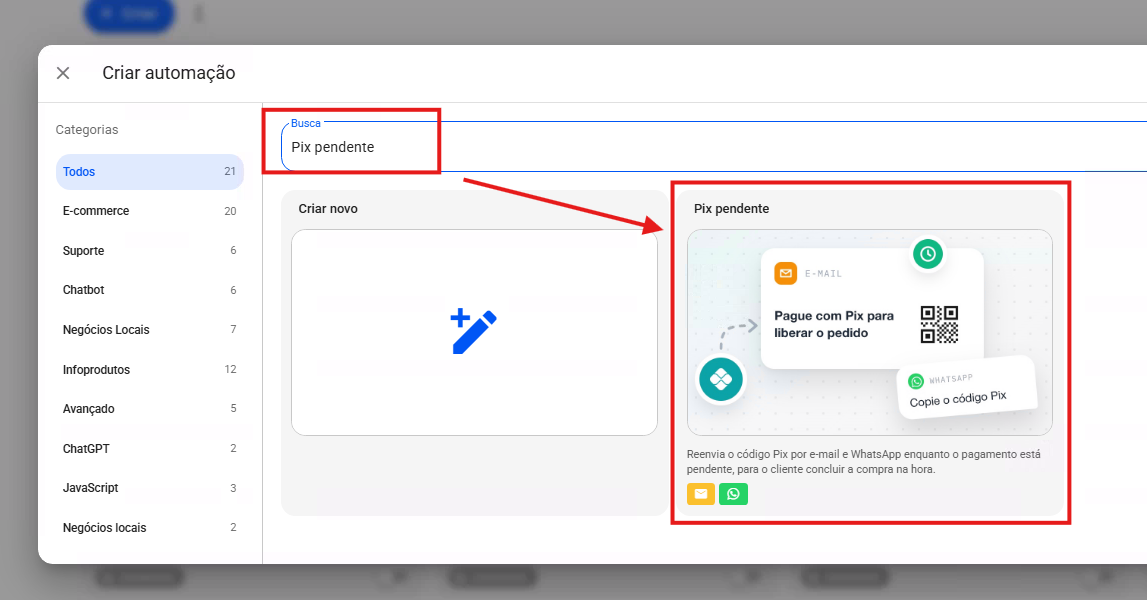Click the green WhatsApp channel icon
The height and width of the screenshot is (600, 1147).
tap(733, 494)
